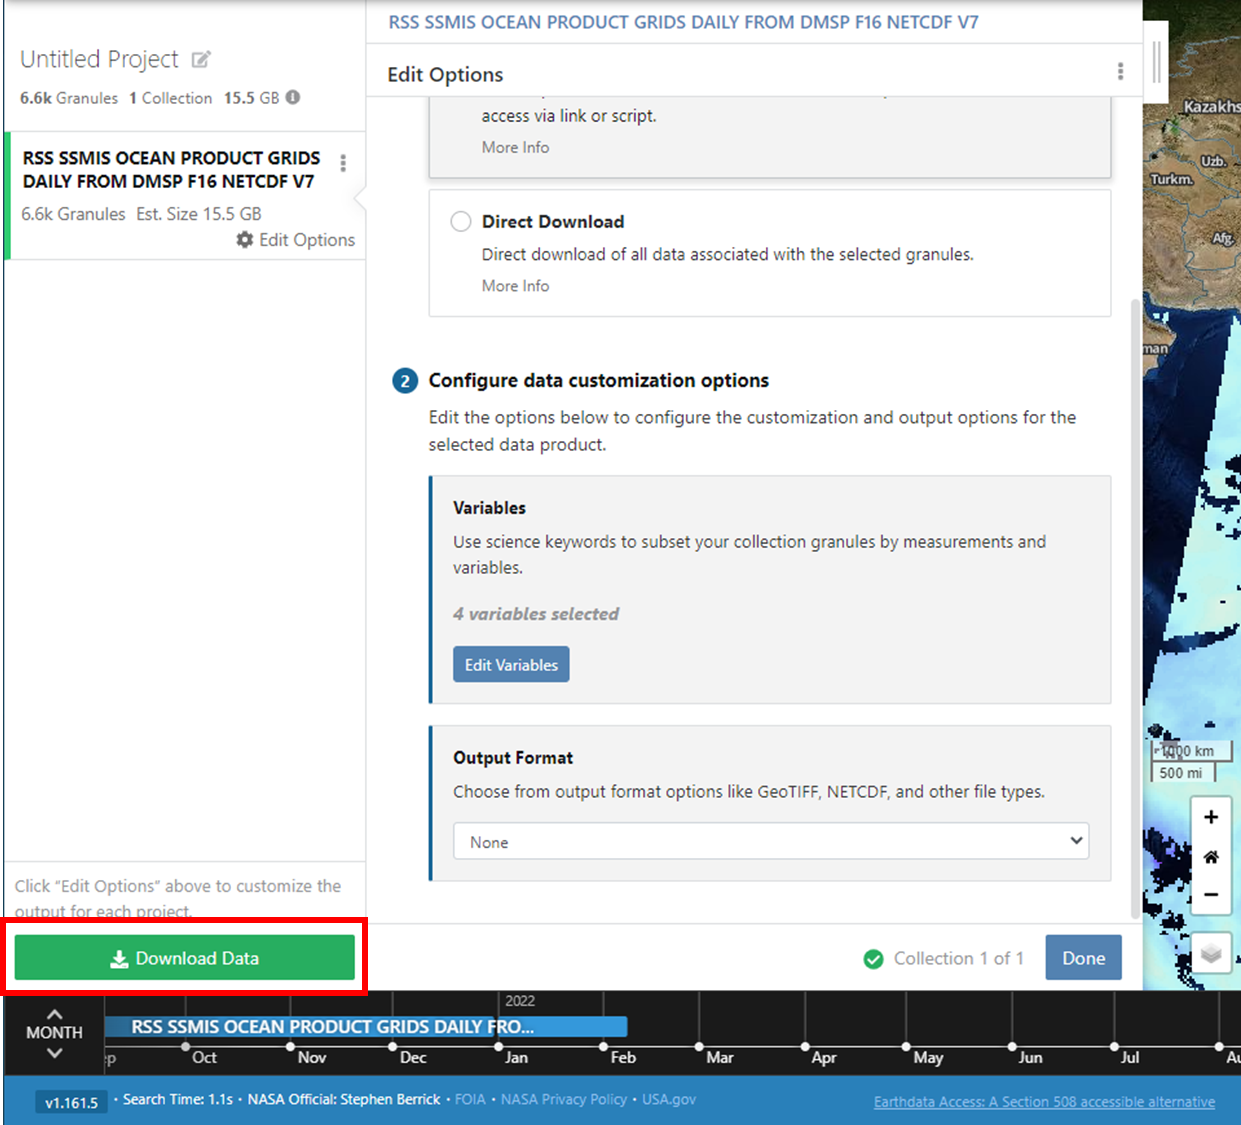1241x1125 pixels.
Task: Zoom in on the map
Action: tap(1211, 817)
